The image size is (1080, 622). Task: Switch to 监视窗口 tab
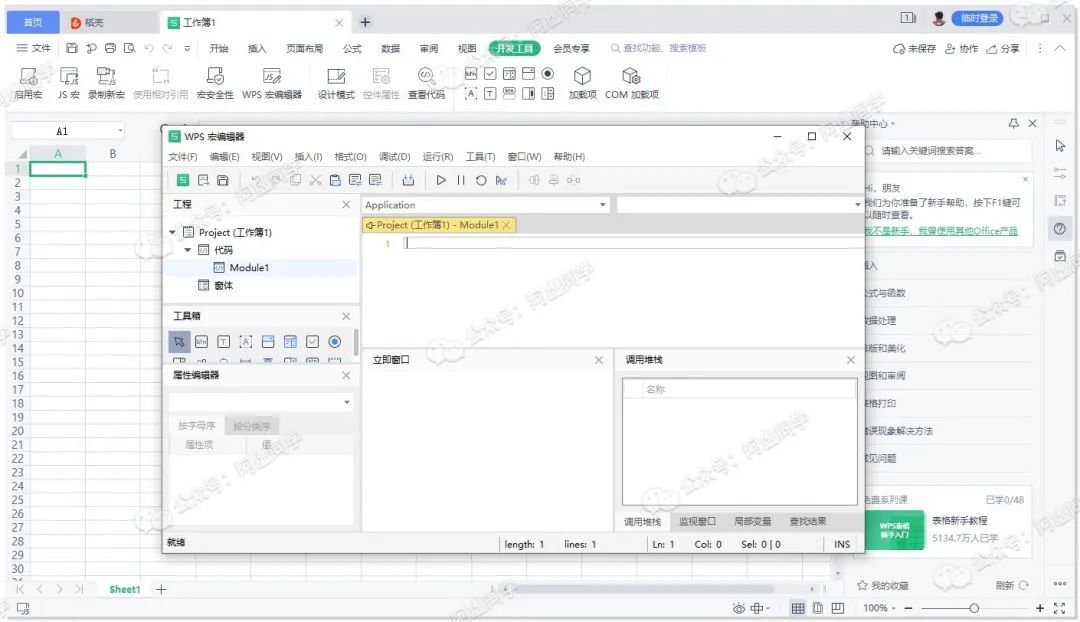[x=697, y=521]
